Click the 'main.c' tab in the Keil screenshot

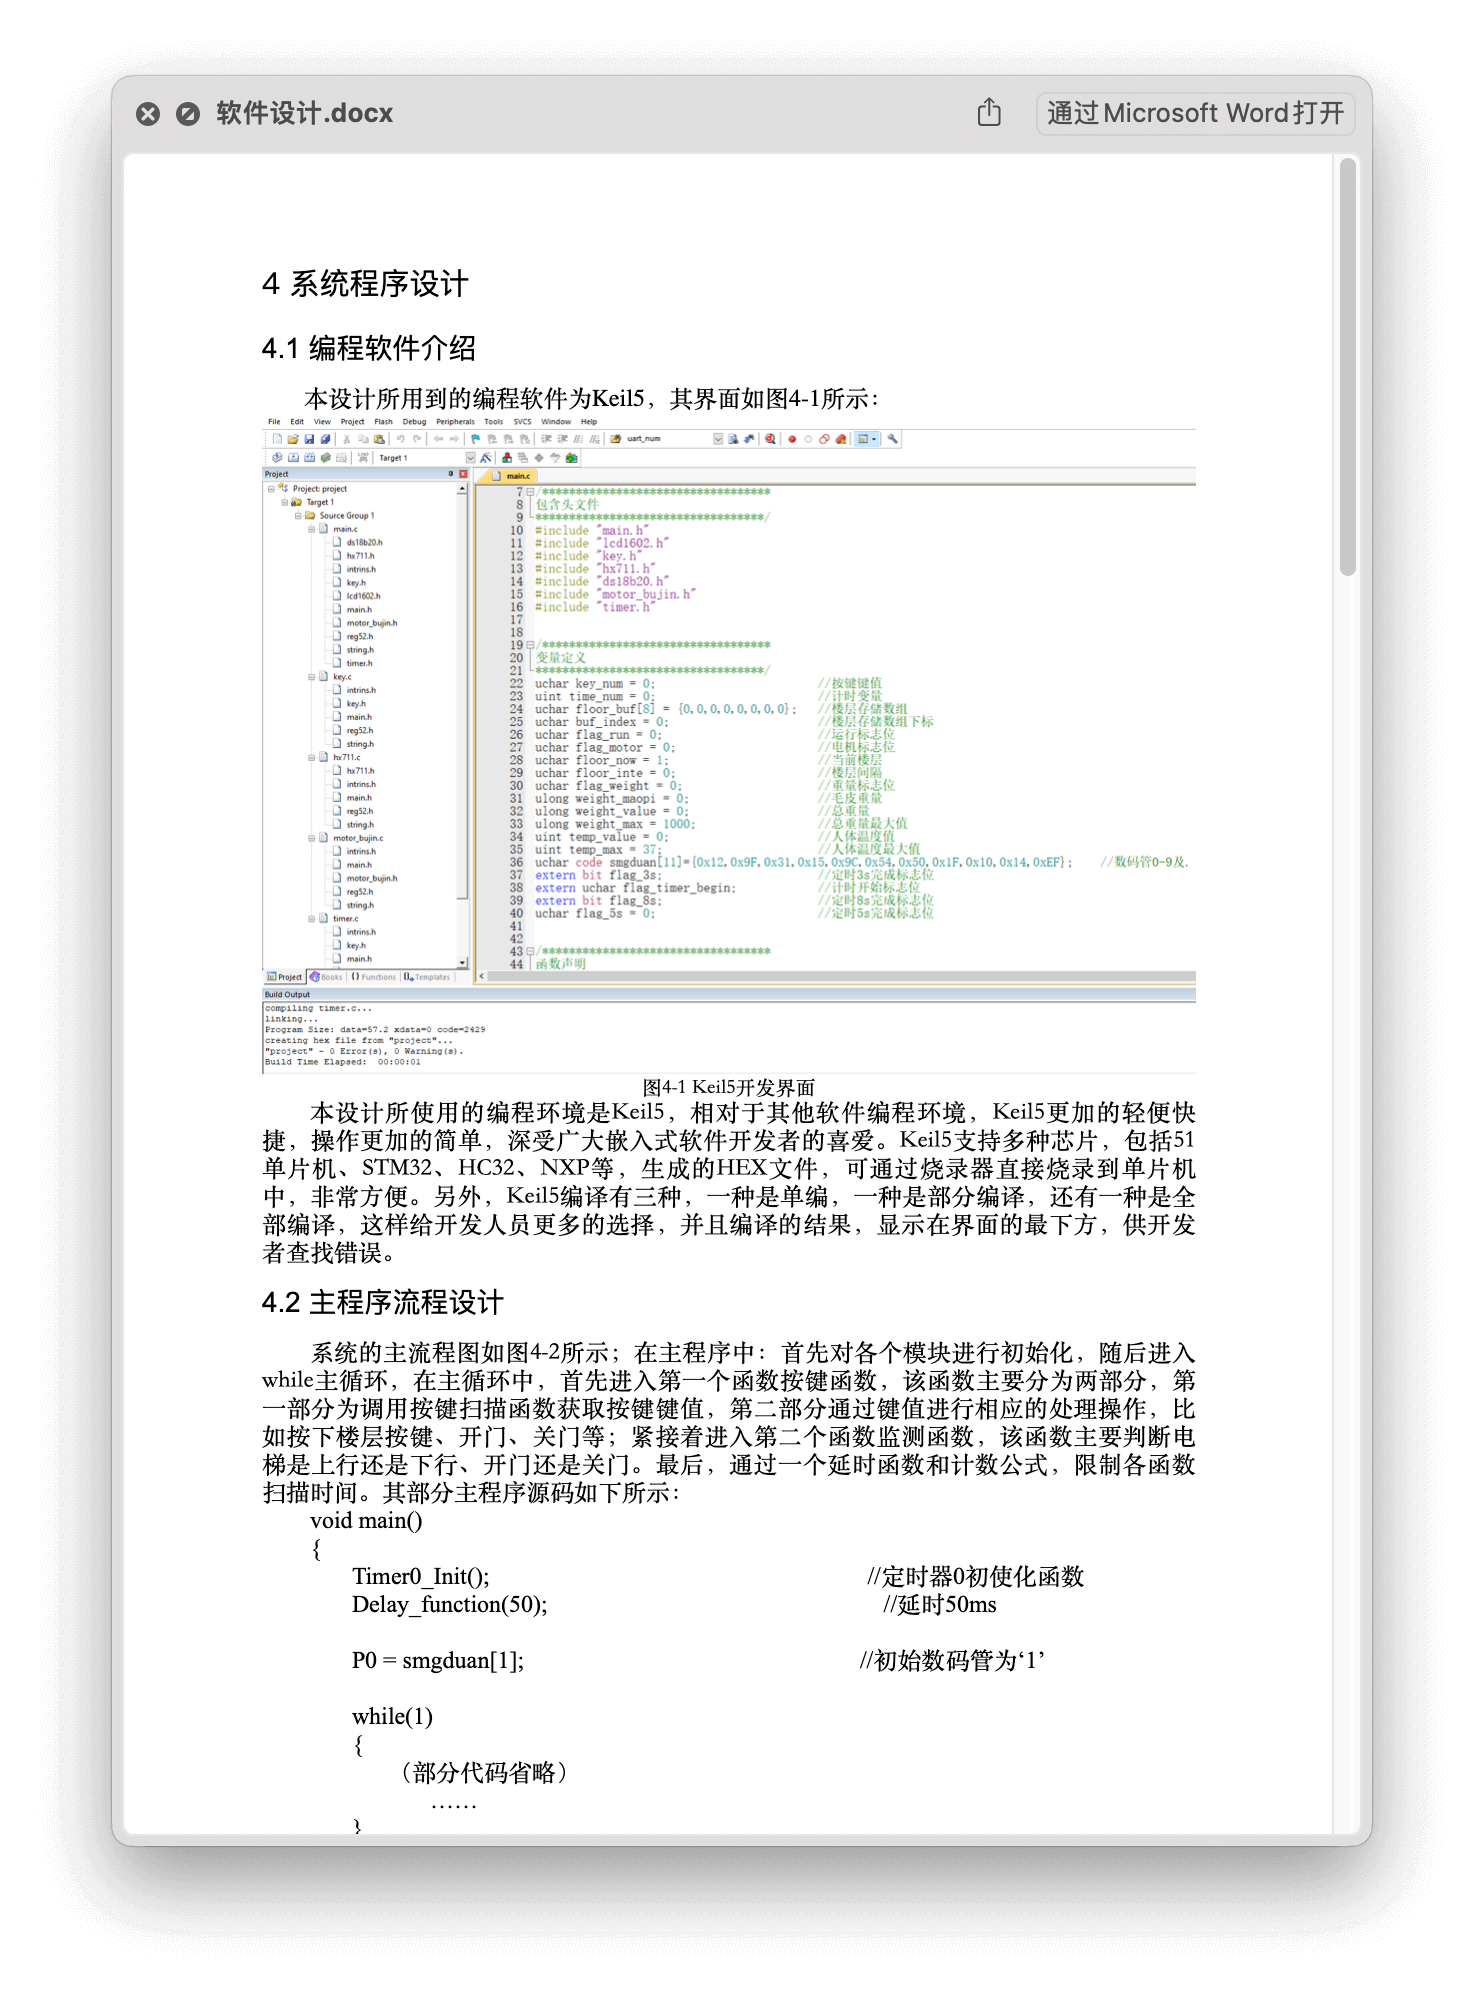click(x=512, y=476)
